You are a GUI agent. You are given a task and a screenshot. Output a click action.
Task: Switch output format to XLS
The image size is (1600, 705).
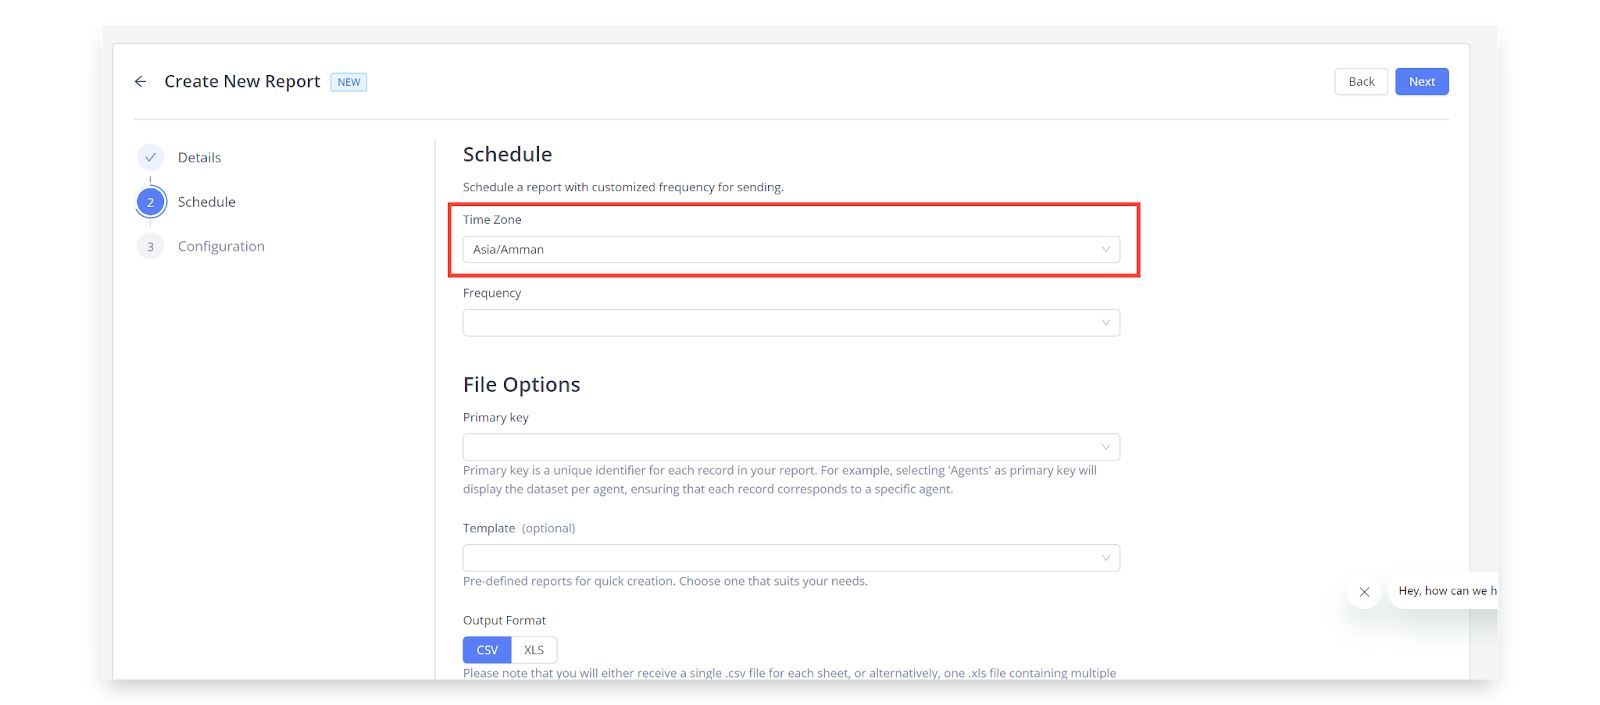point(534,650)
